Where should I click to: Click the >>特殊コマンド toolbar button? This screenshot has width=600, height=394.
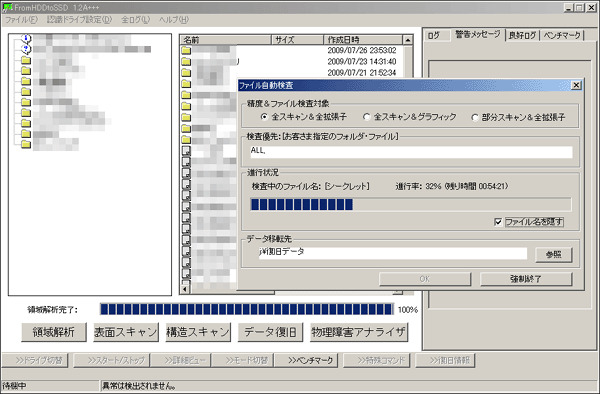(377, 360)
